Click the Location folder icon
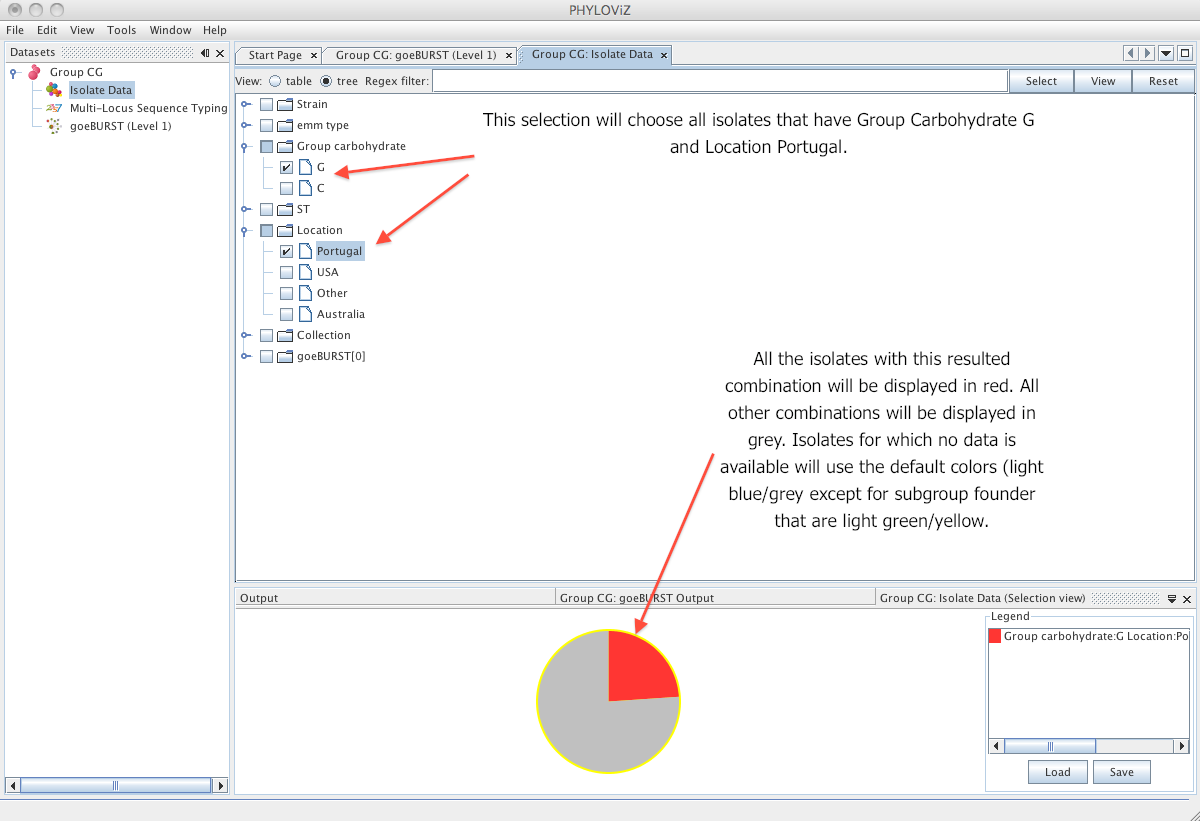Viewport: 1200px width, 821px height. point(284,230)
